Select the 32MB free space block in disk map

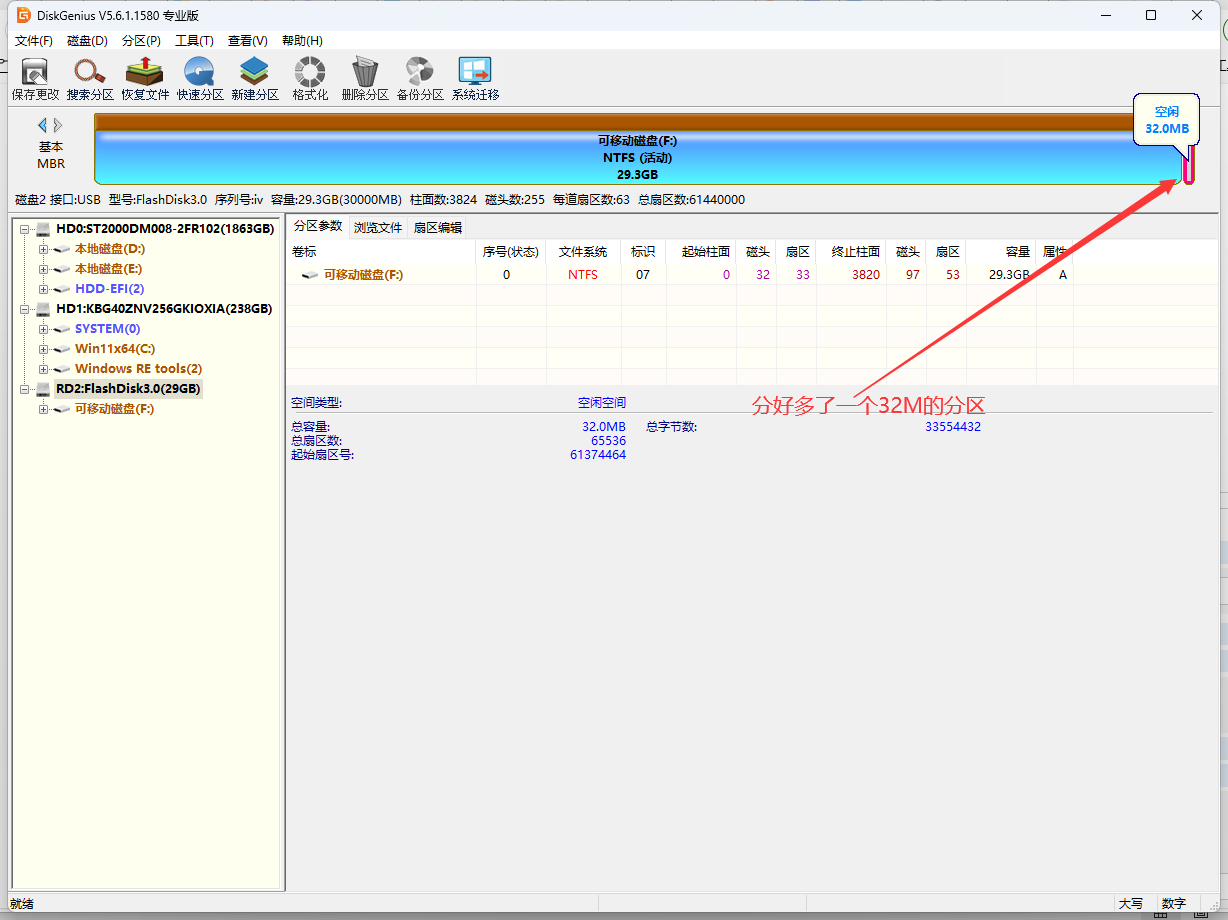click(x=1189, y=164)
